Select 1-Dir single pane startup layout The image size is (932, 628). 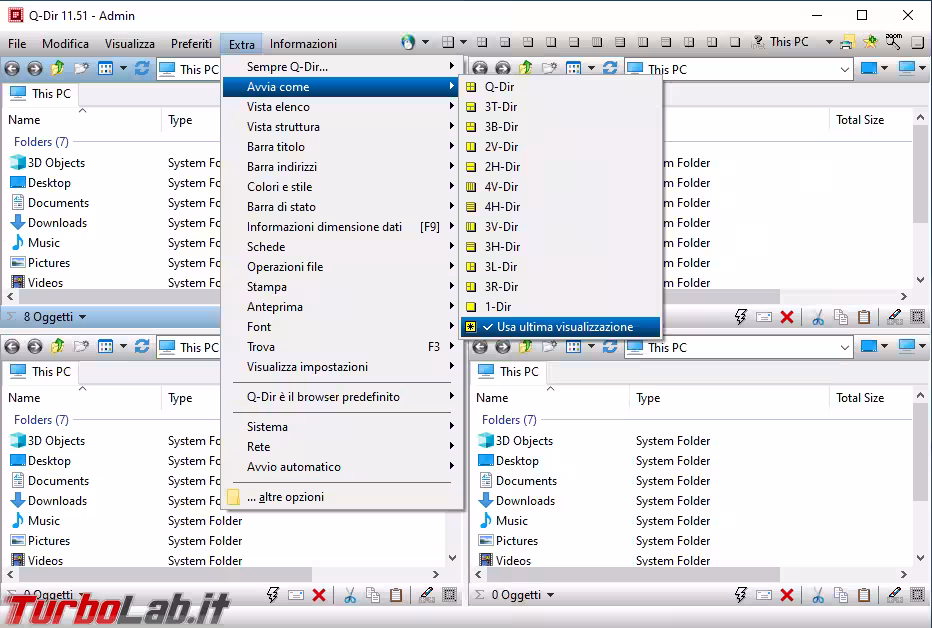(498, 307)
